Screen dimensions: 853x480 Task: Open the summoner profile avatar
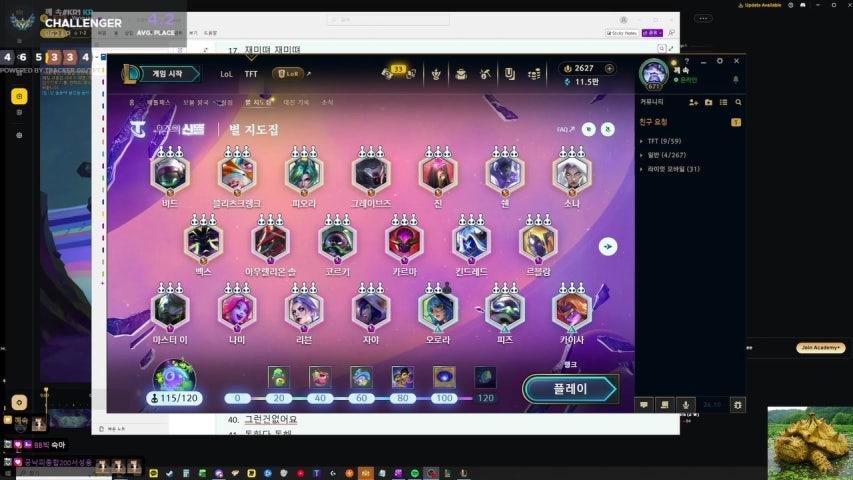[x=653, y=73]
